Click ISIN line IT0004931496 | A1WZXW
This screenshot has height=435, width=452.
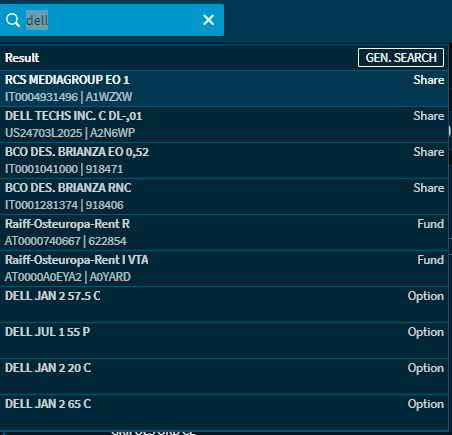[x=68, y=97]
